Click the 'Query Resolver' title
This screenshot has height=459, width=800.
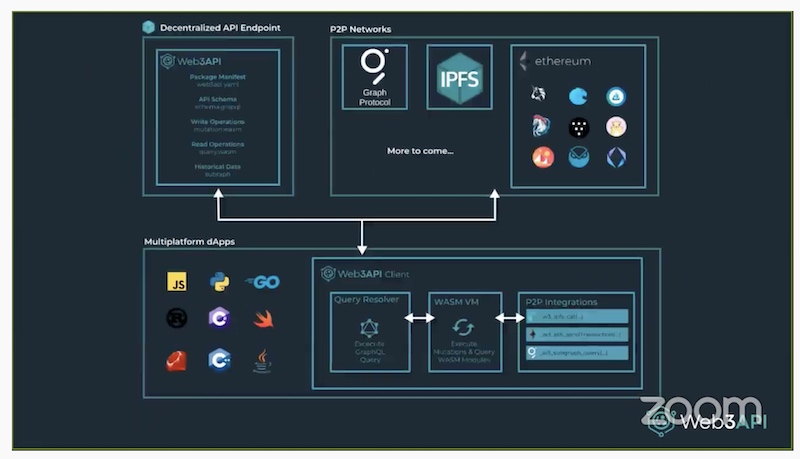366,299
